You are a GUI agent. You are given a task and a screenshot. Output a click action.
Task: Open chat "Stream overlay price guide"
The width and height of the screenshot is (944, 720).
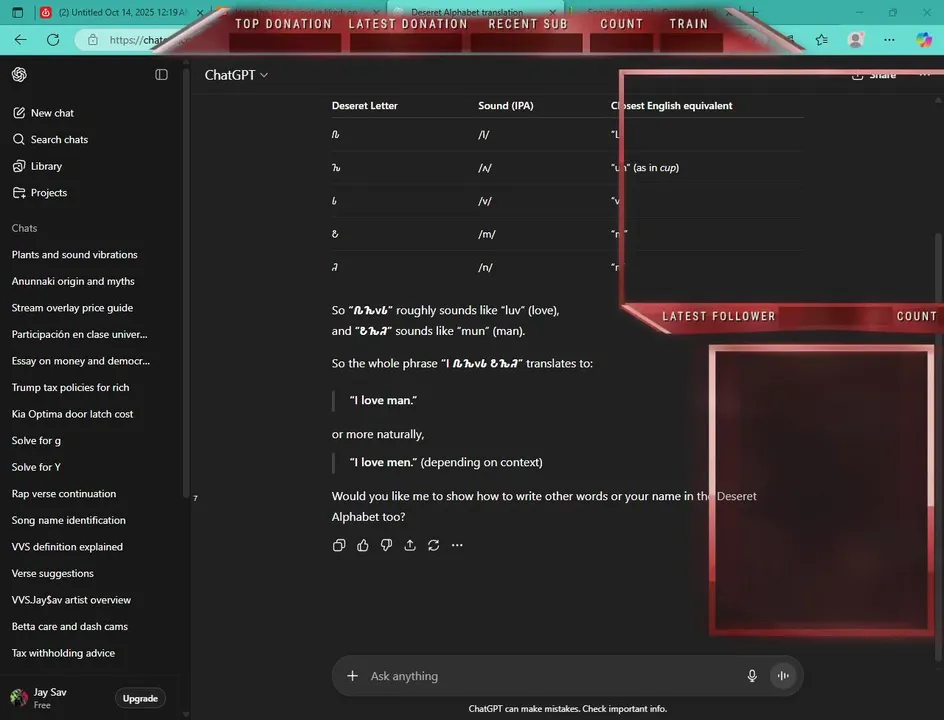point(72,308)
